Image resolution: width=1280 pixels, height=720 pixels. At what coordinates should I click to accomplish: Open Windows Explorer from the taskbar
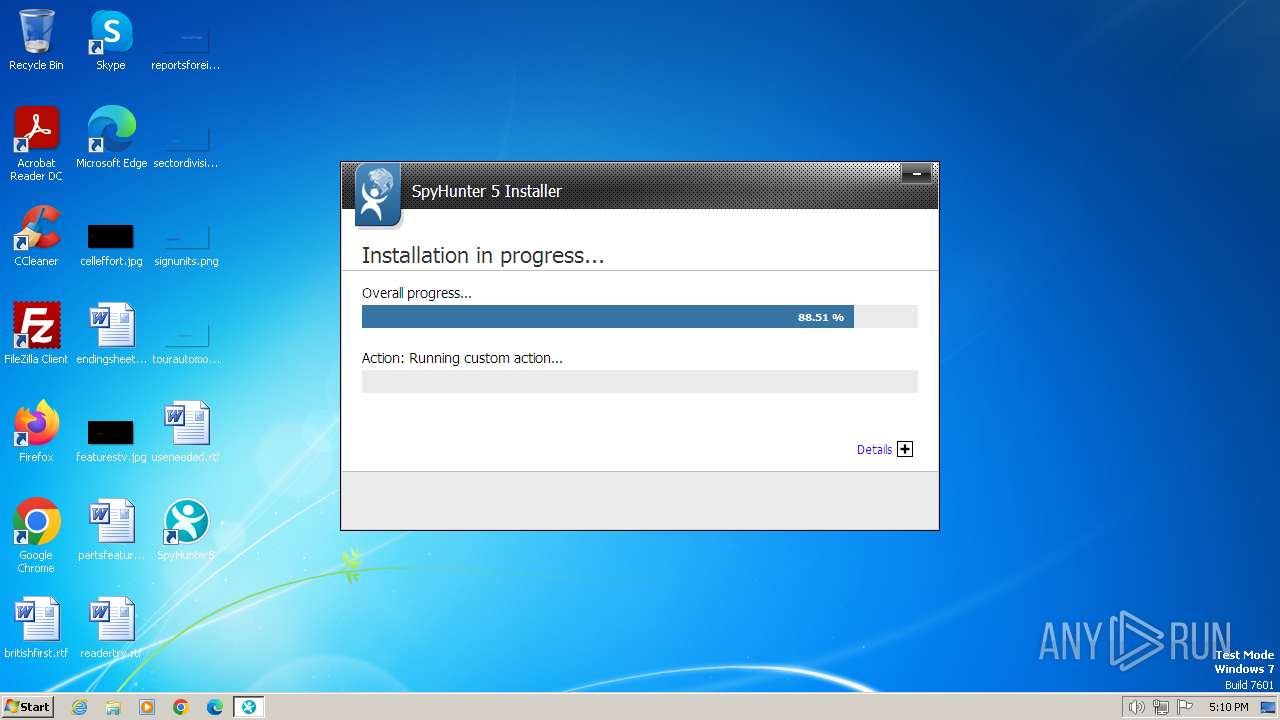point(113,707)
